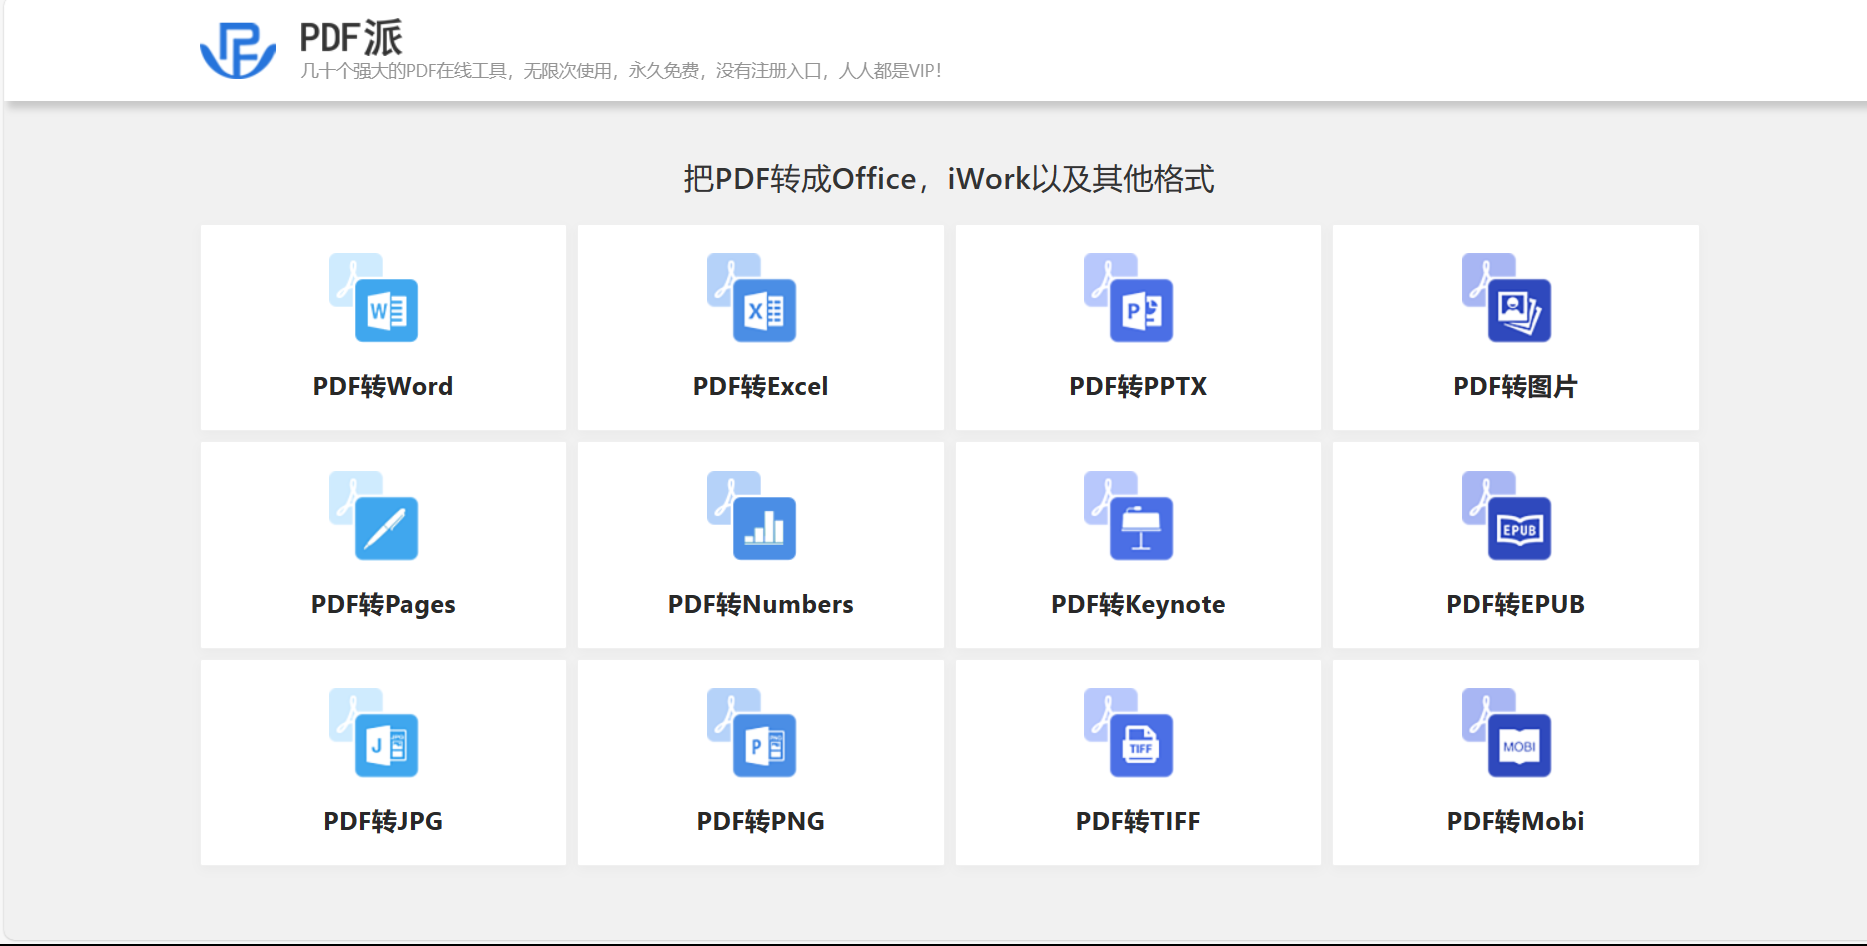Image resolution: width=1867 pixels, height=946 pixels.
Task: Select the PDF转EPUB book icon
Action: pos(1507,515)
